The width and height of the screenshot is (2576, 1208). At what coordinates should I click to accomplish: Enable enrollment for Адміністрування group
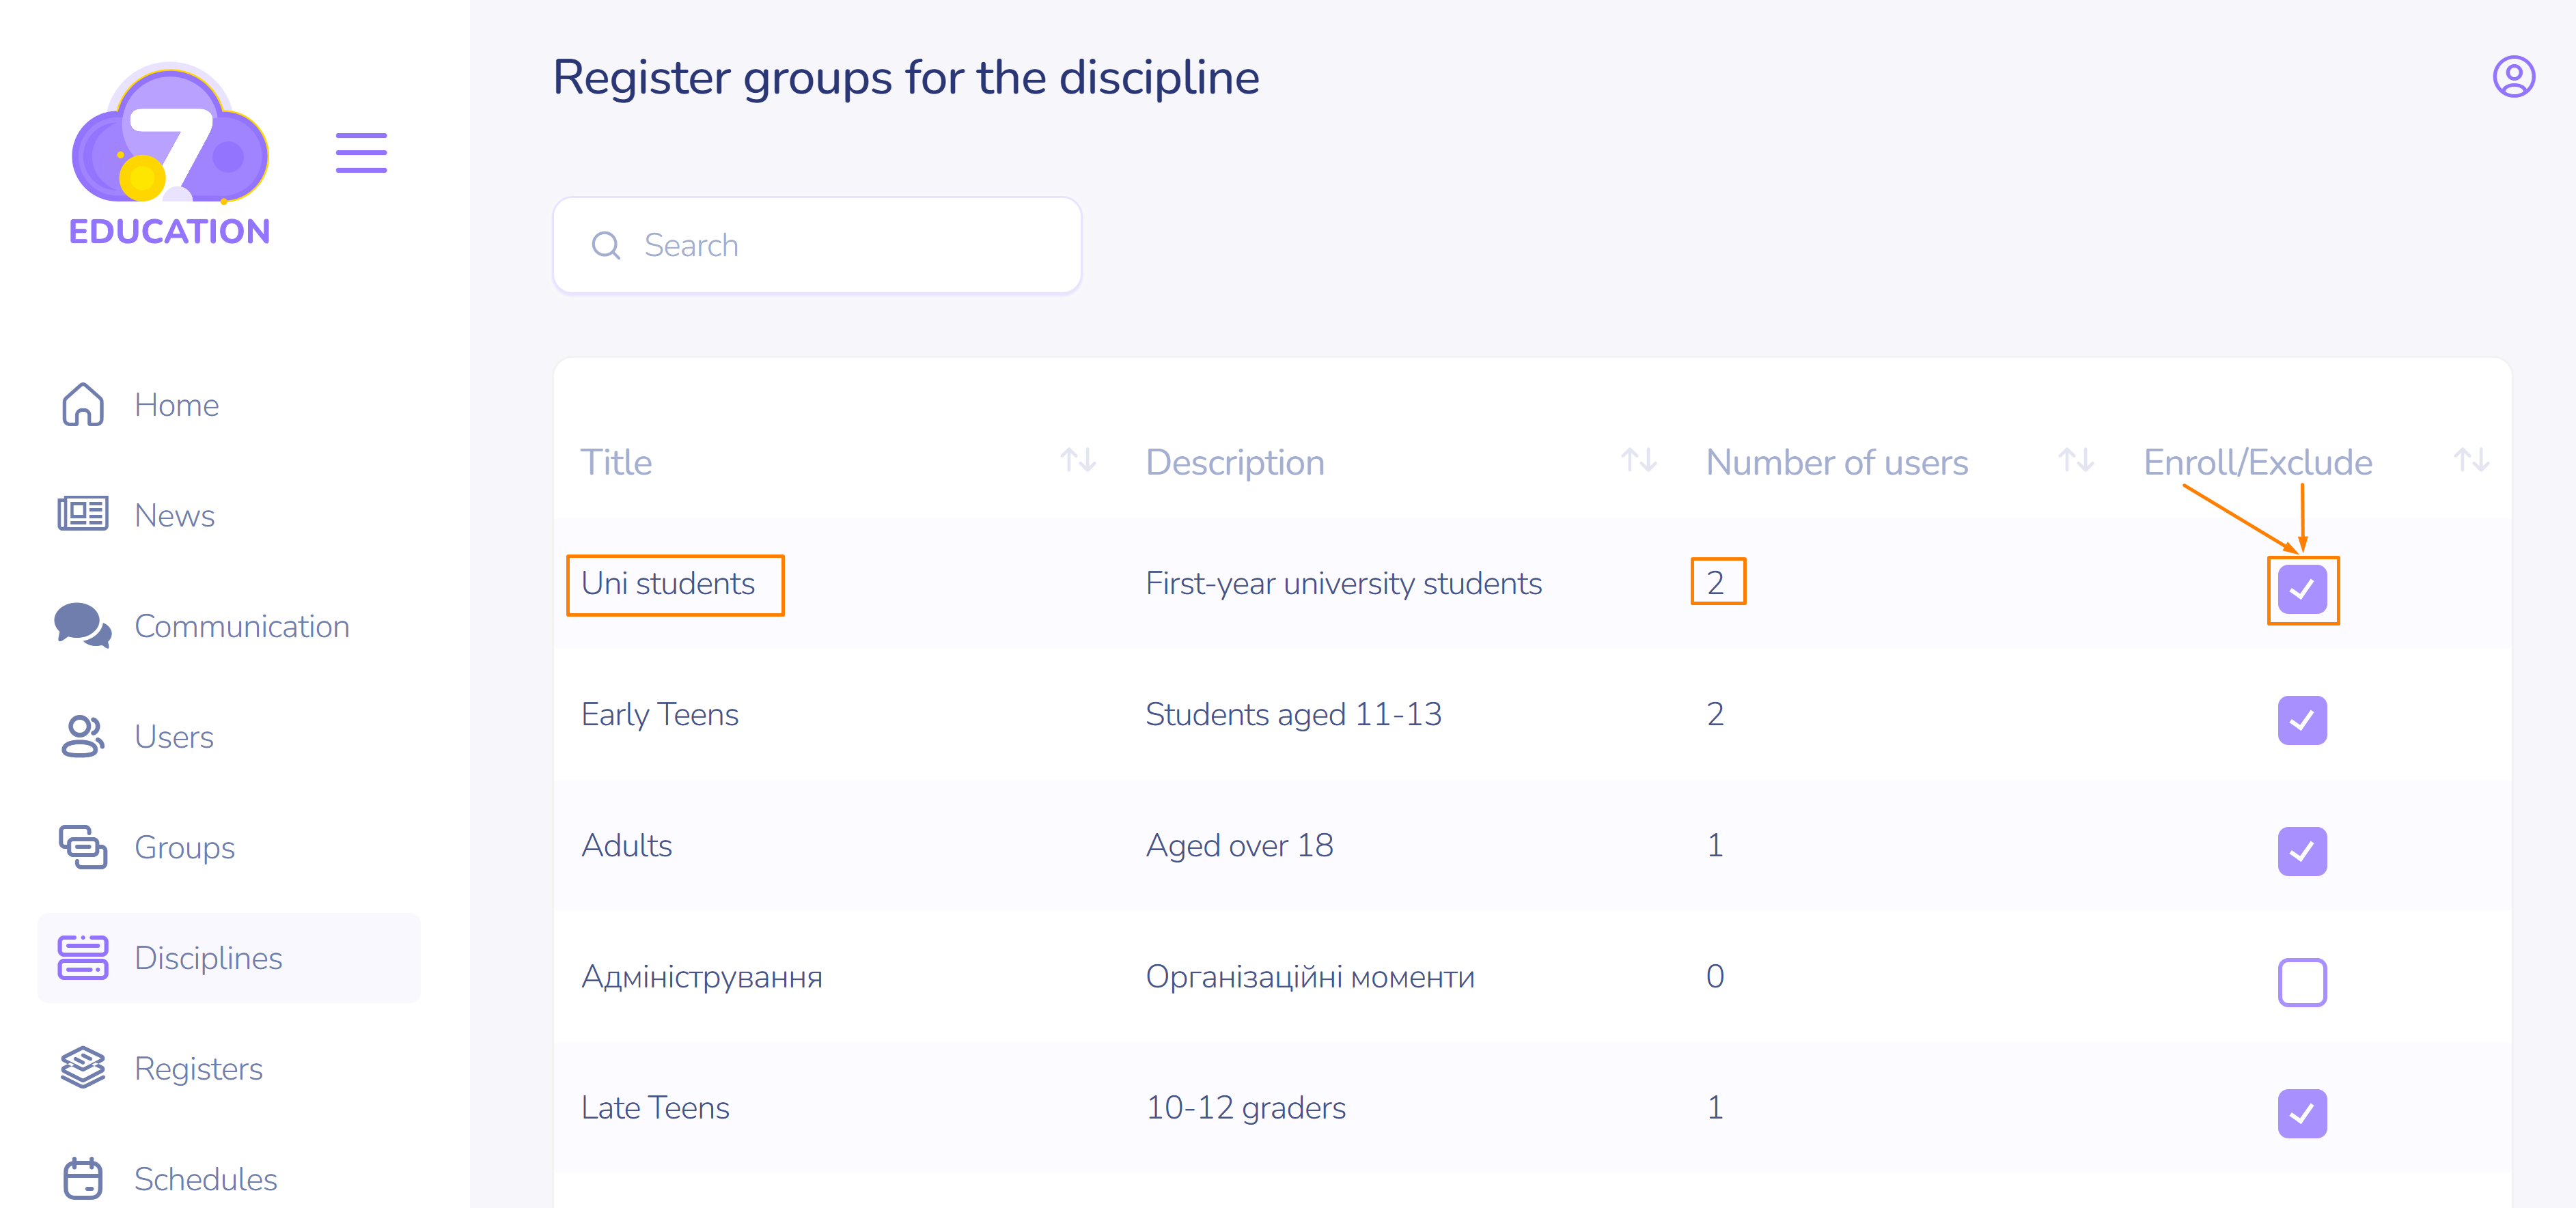click(x=2301, y=982)
